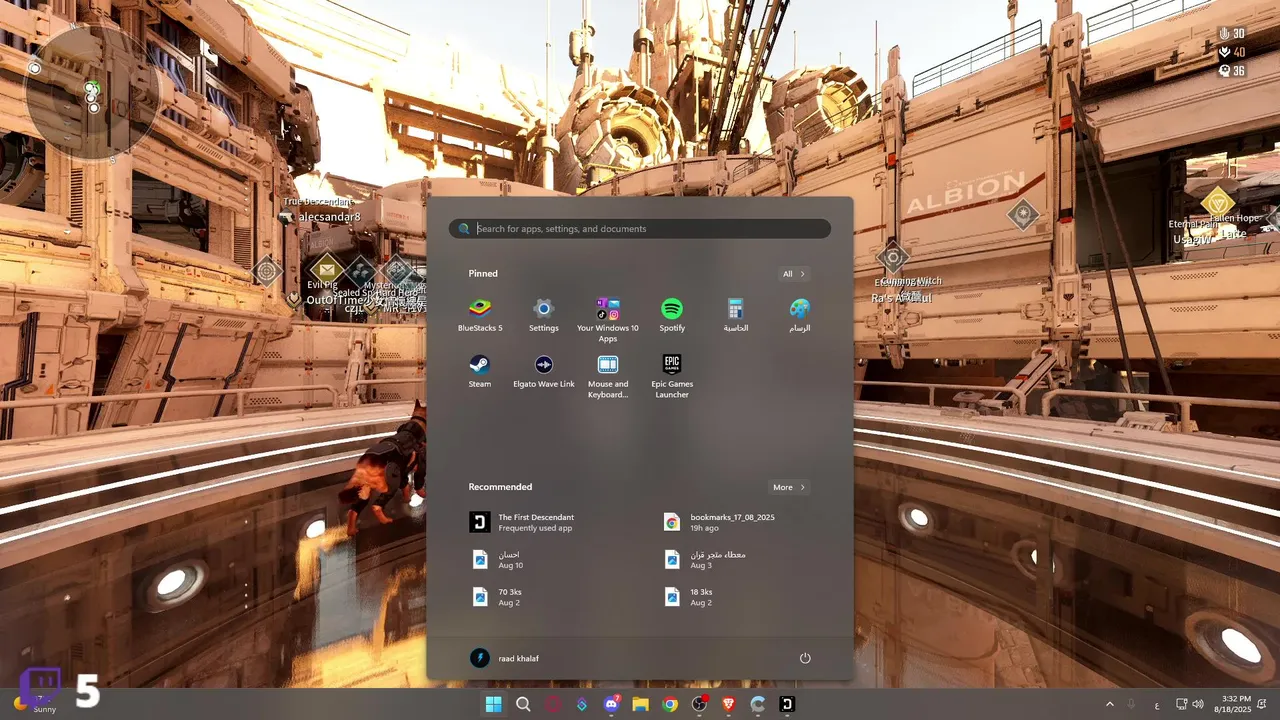Switch input language via ع indicator
Image resolution: width=1280 pixels, height=720 pixels.
[1157, 704]
